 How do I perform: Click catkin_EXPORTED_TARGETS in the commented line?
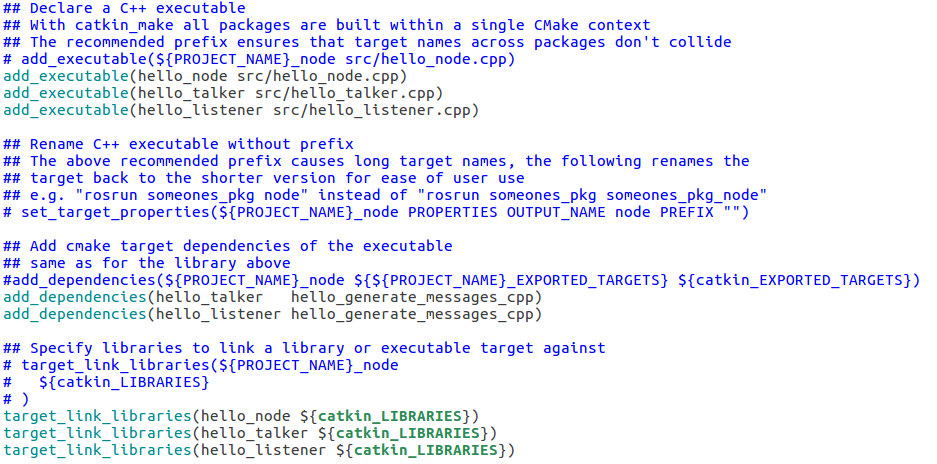pos(797,280)
